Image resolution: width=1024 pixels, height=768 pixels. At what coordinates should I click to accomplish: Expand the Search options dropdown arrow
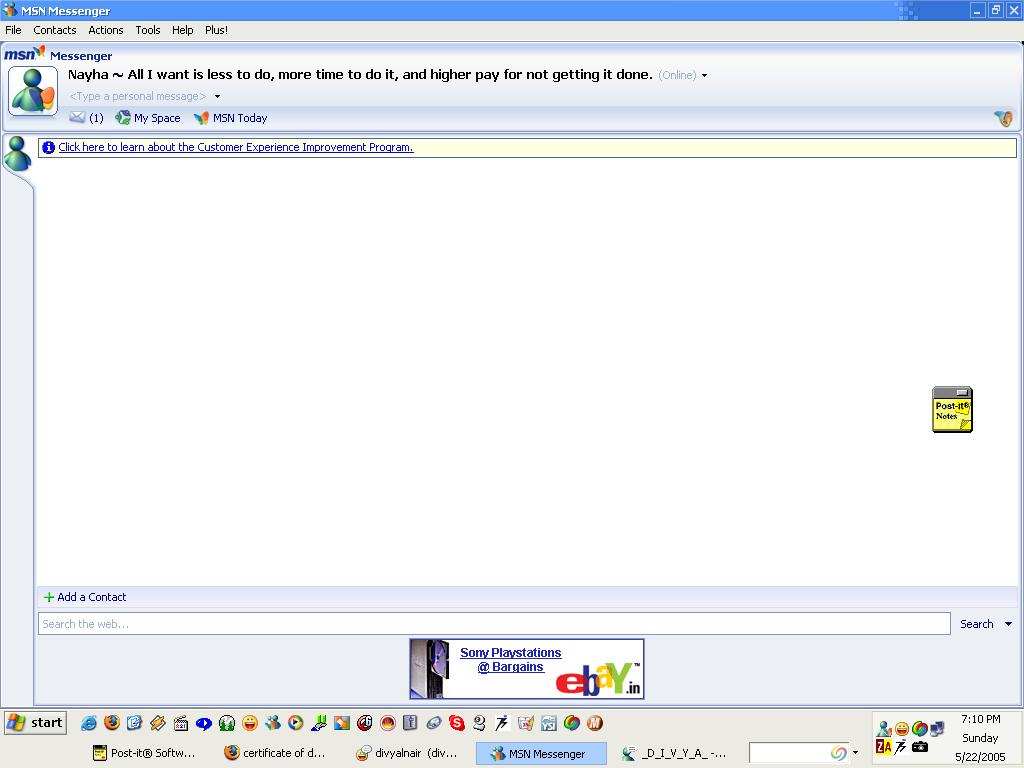pyautogui.click(x=1008, y=624)
